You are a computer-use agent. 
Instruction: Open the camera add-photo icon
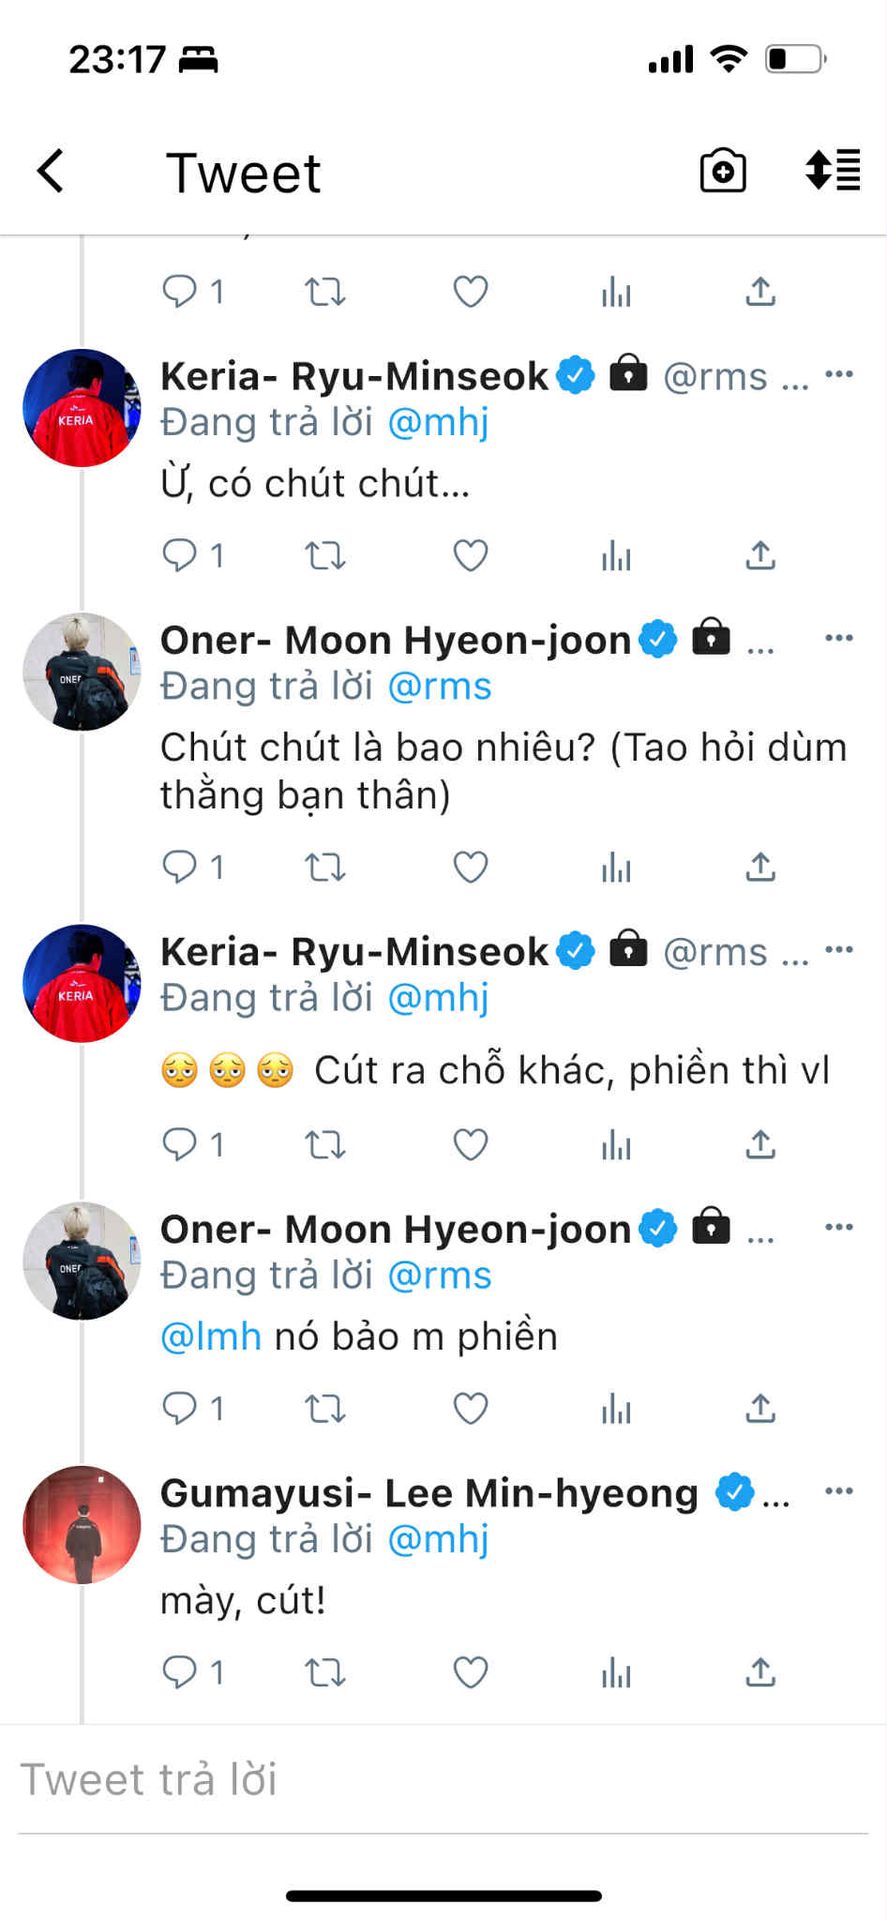(x=722, y=171)
